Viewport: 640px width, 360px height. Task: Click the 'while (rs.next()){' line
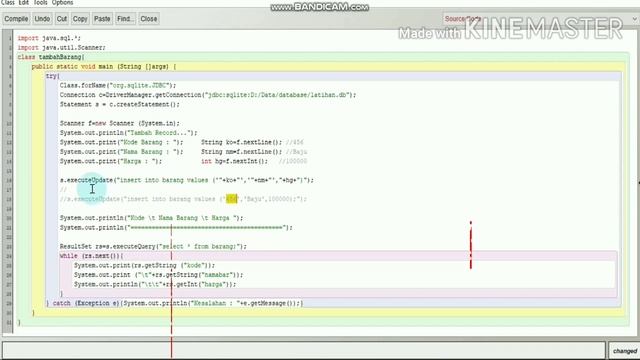(91, 256)
